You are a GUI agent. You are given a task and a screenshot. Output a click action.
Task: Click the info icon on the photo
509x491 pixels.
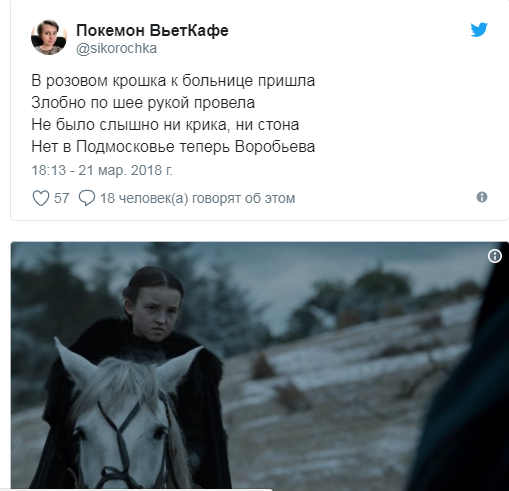(x=495, y=256)
